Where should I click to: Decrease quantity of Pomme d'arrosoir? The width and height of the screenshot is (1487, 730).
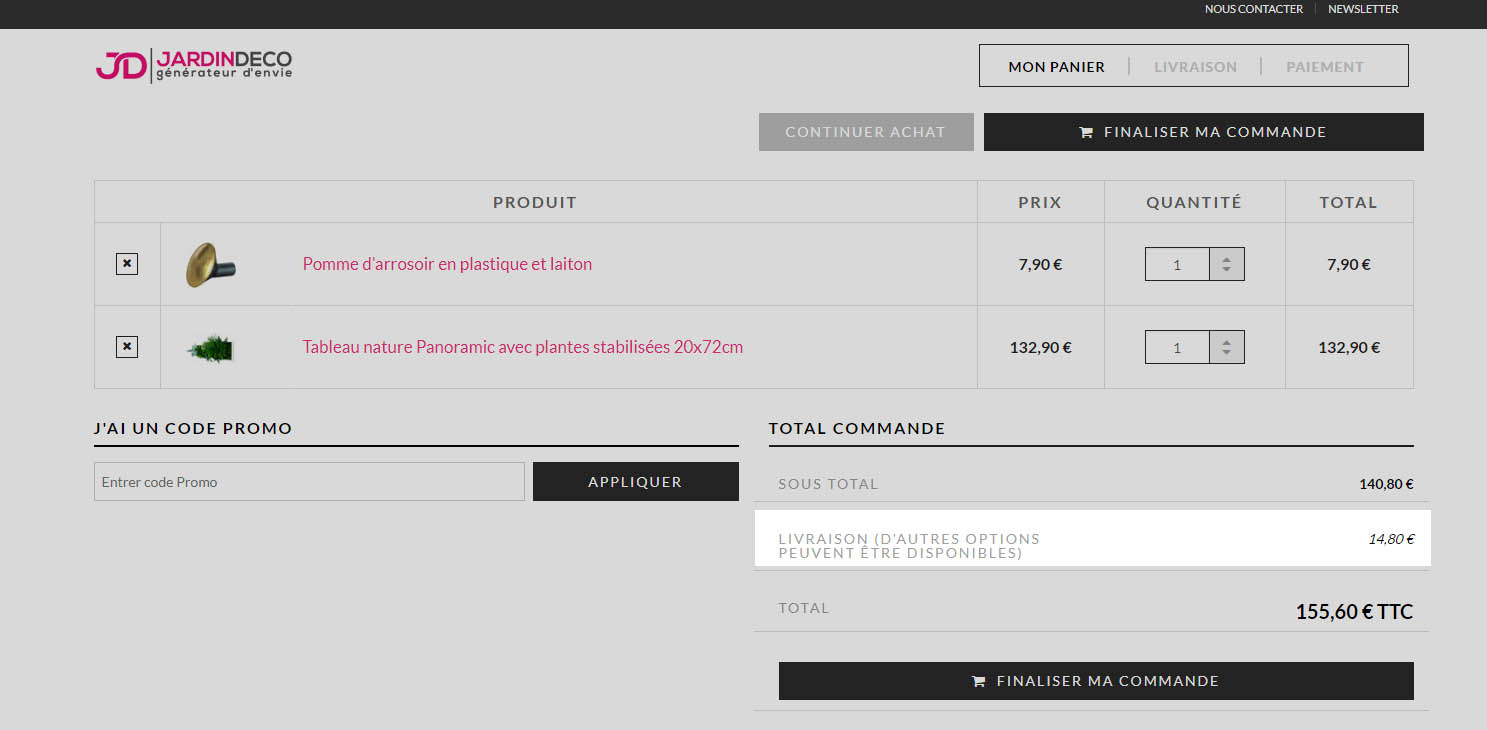[x=1226, y=271]
